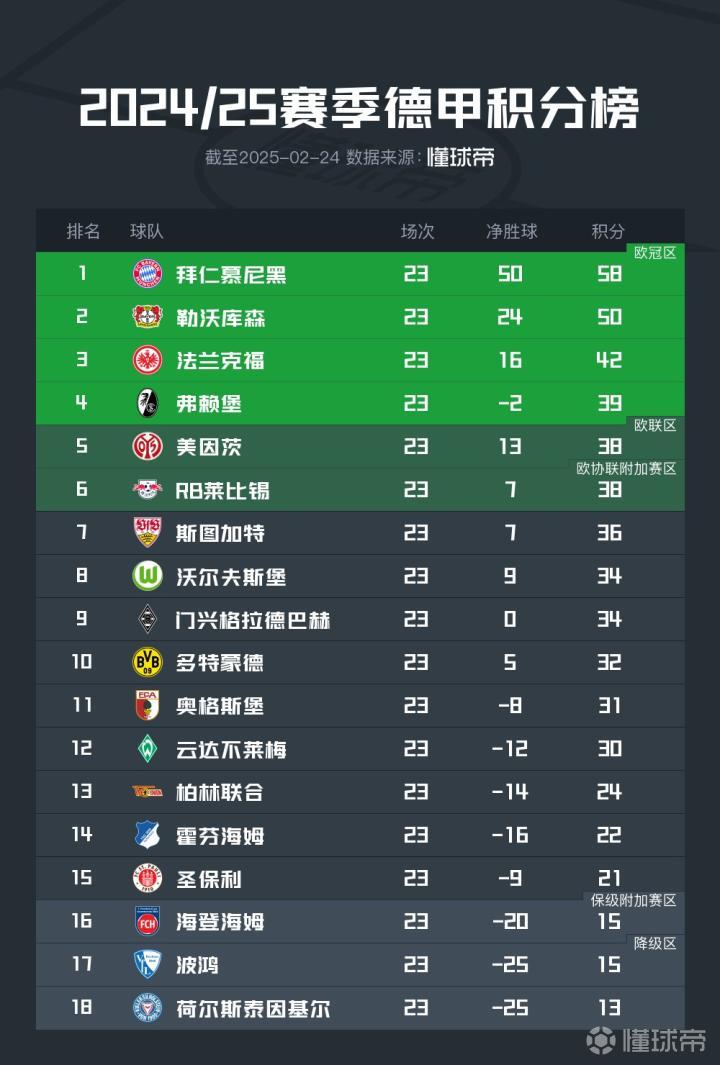The width and height of the screenshot is (720, 1065).
Task: Select the 积分 column header
Action: [608, 232]
